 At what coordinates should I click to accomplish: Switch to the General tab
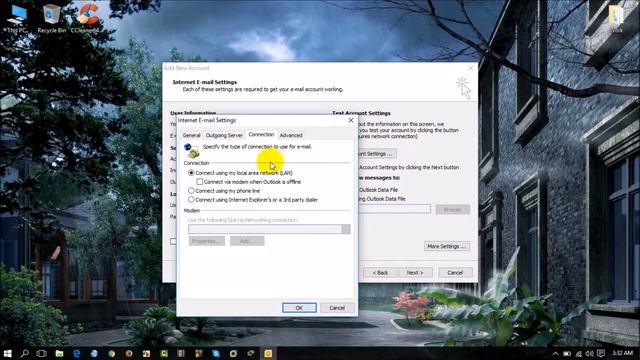coord(191,135)
